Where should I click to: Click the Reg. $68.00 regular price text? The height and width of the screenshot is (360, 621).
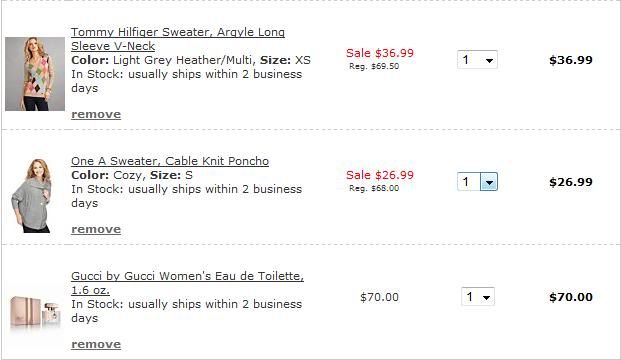point(374,188)
